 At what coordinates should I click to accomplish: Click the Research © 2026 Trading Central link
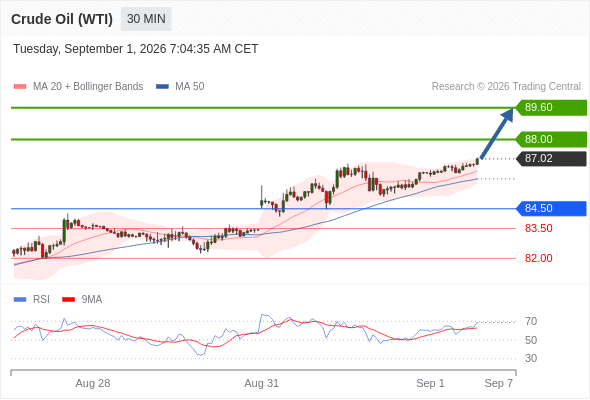[x=506, y=87]
